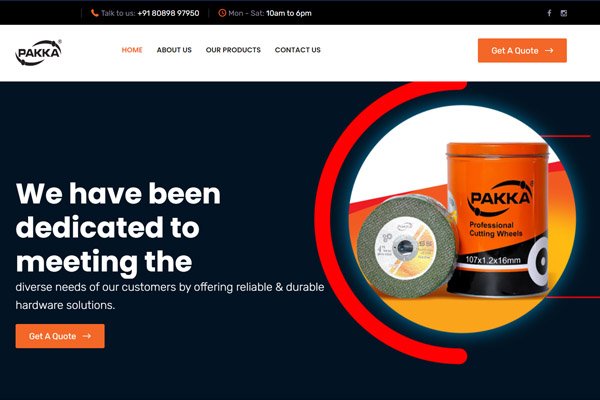Click the 'diverse needs of our customers' paragraph
The image size is (600, 400).
(x=170, y=296)
